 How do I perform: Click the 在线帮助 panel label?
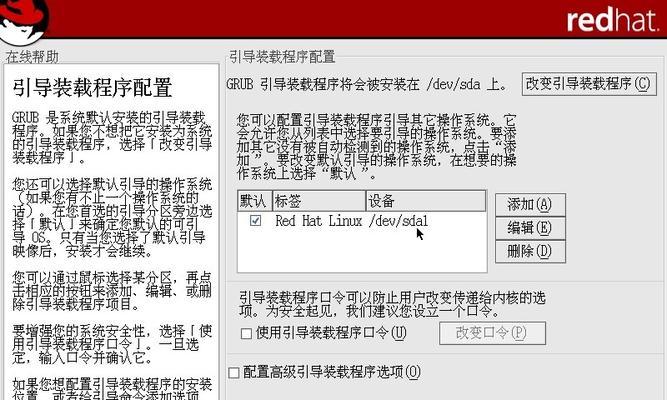click(32, 57)
